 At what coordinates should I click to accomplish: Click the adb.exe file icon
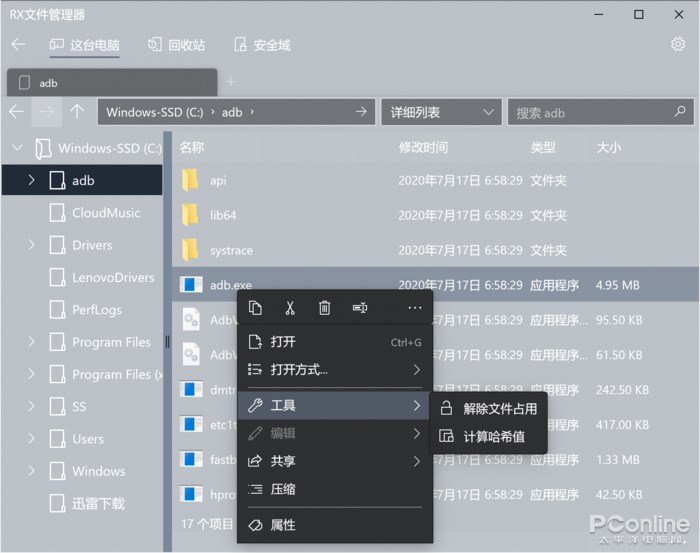191,284
